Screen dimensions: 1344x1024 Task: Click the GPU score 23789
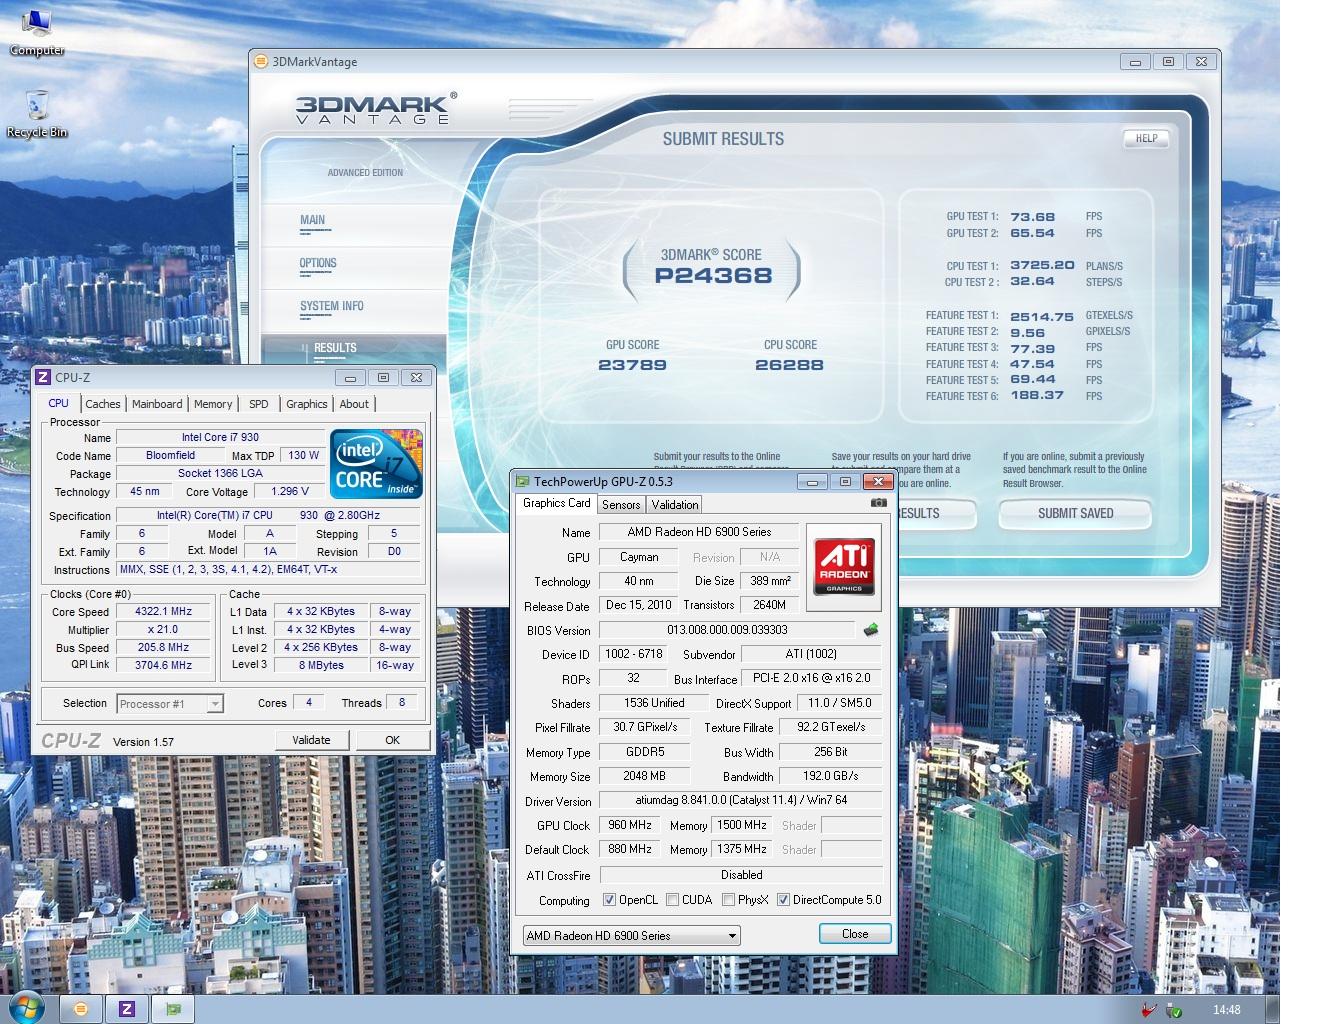coord(632,365)
